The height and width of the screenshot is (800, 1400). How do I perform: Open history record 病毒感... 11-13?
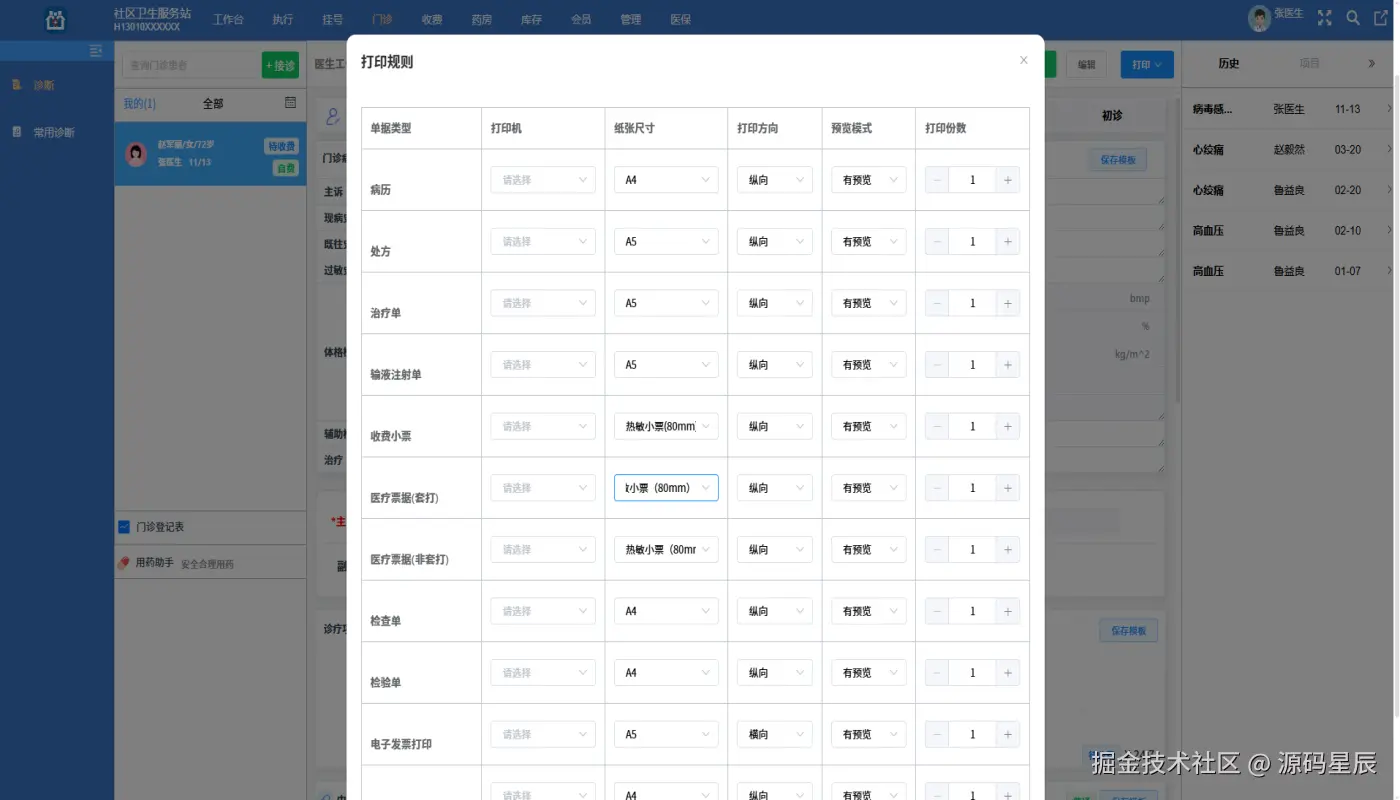click(x=1290, y=109)
